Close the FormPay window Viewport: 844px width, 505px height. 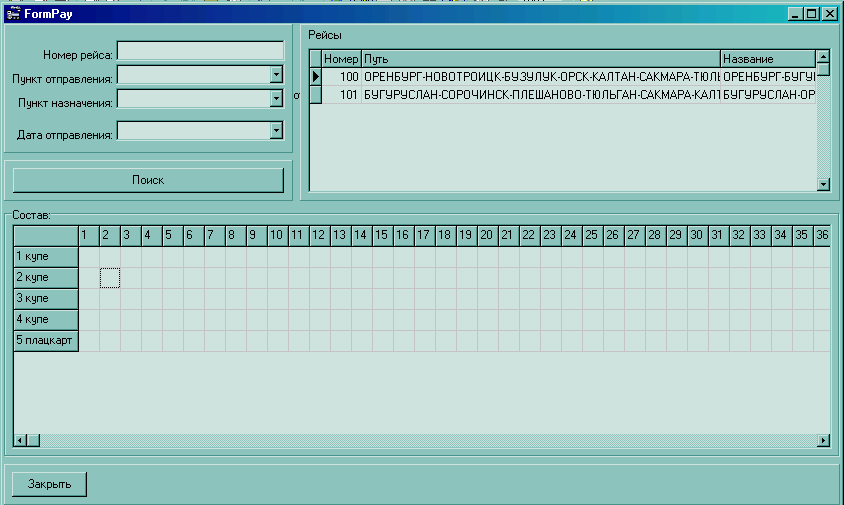pyautogui.click(x=829, y=14)
